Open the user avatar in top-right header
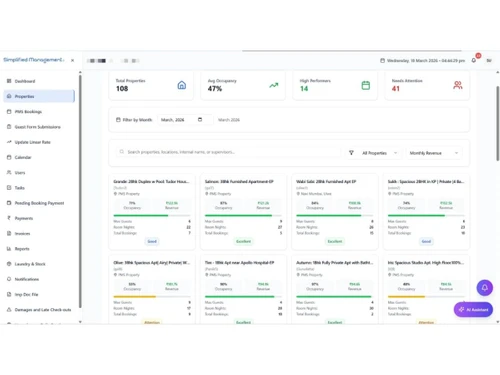Image resolution: width=500 pixels, height=375 pixels. click(x=489, y=60)
